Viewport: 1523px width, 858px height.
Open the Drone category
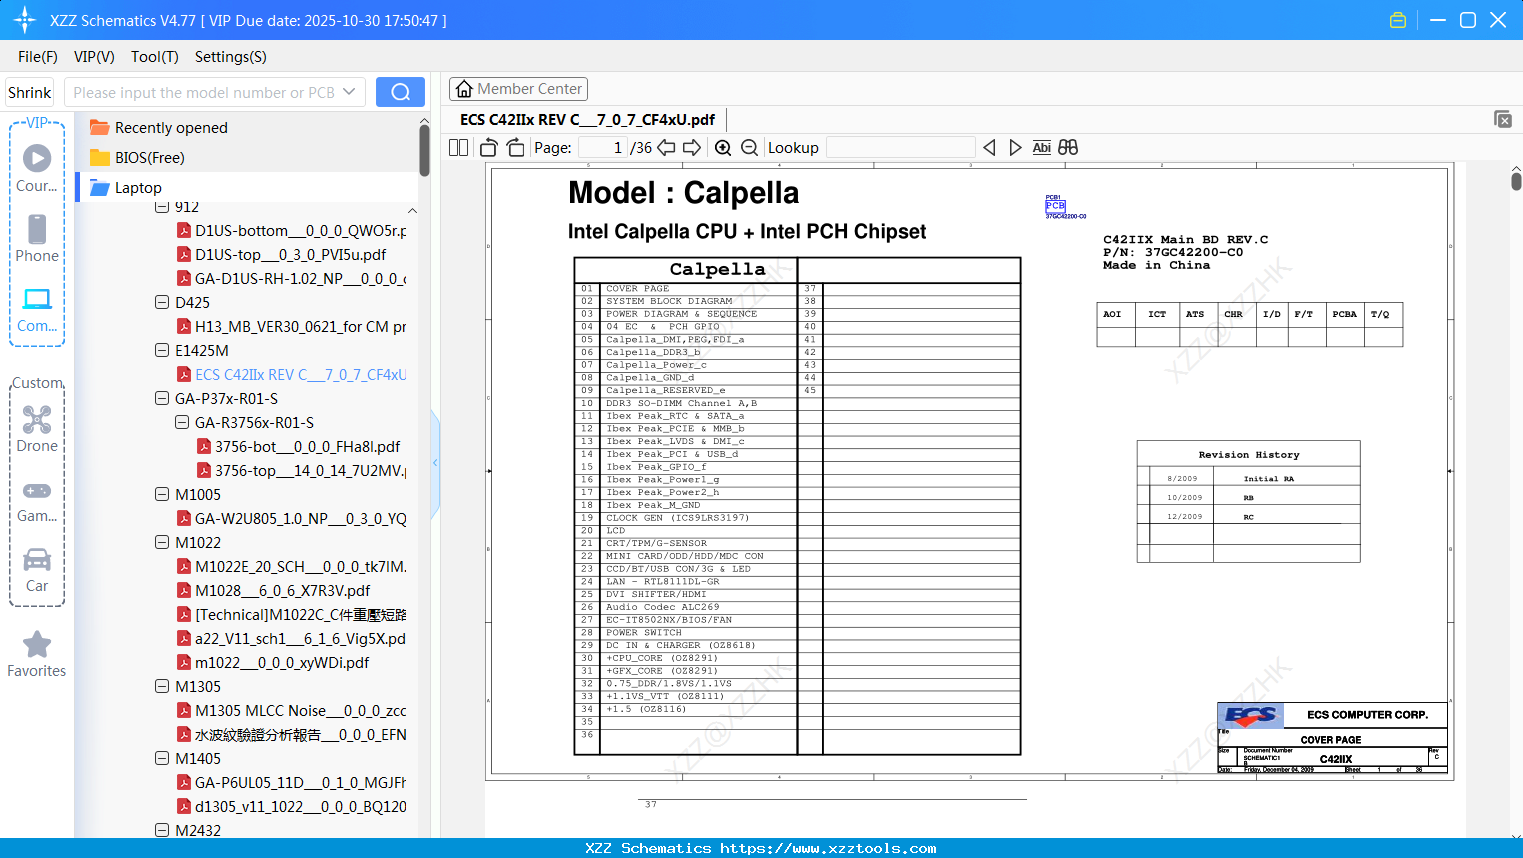click(37, 429)
